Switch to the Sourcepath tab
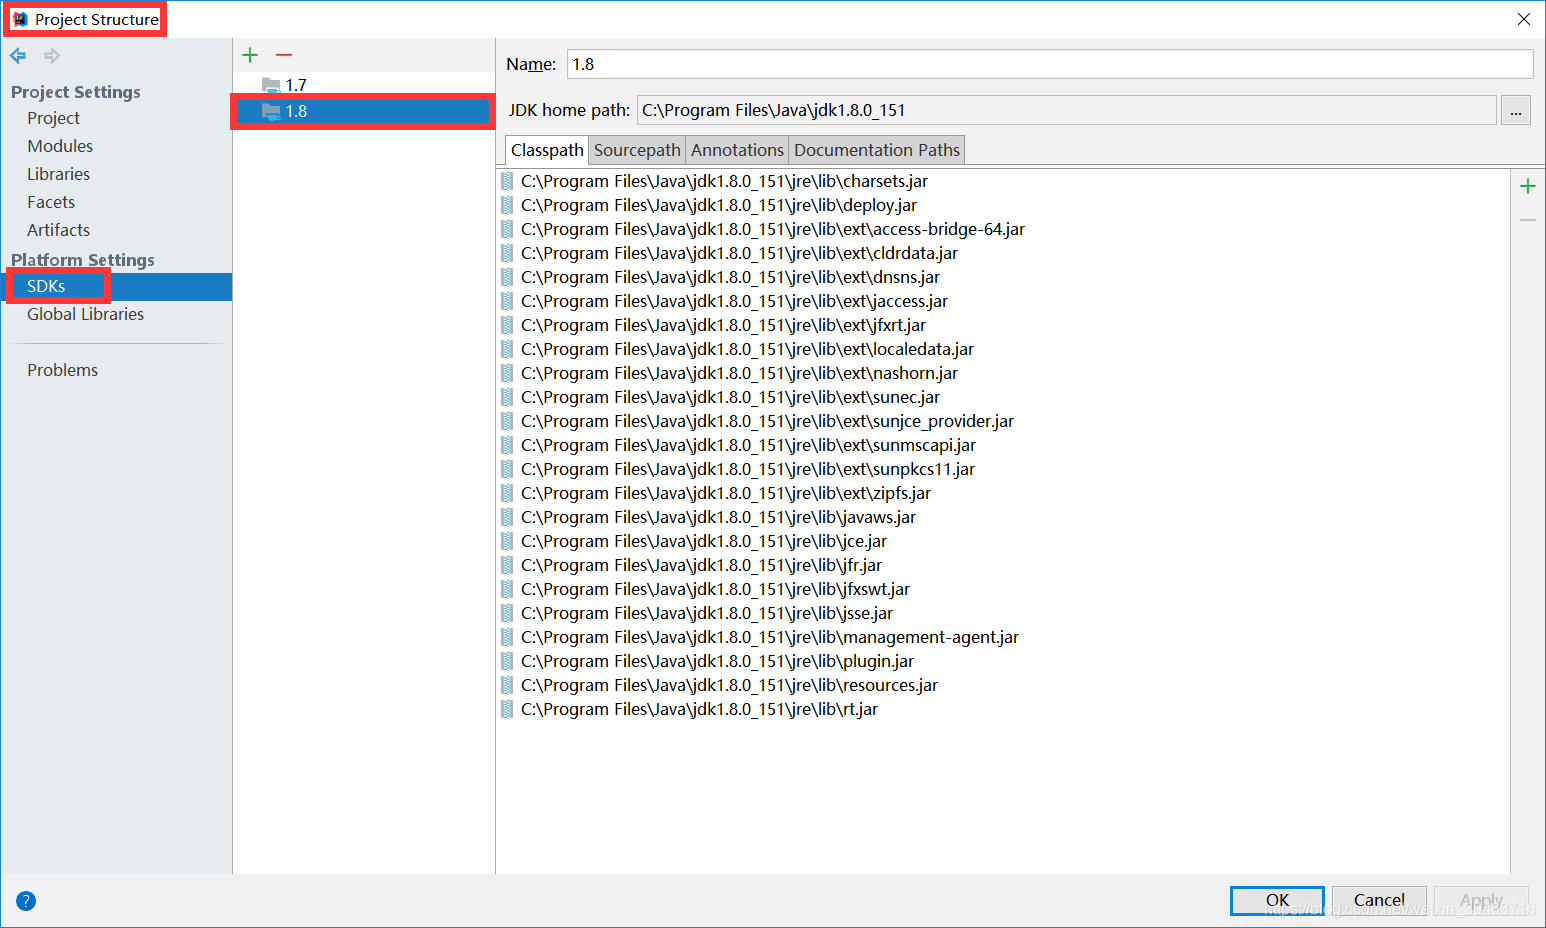 point(637,150)
